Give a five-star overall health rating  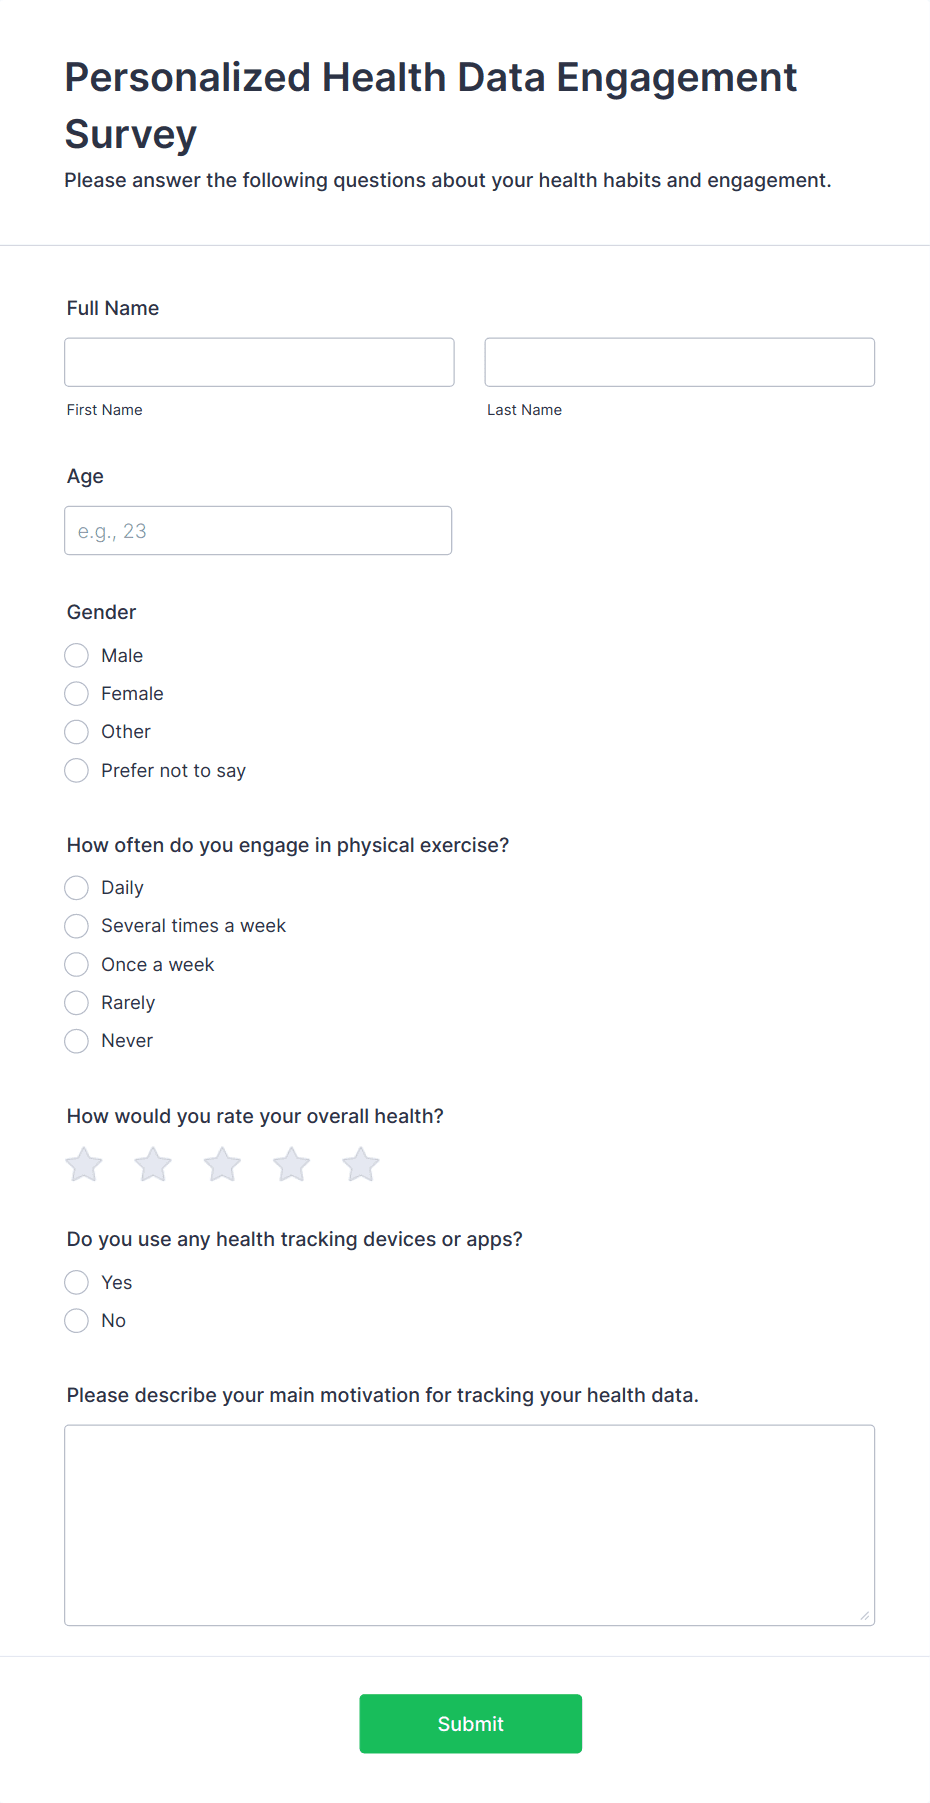click(x=361, y=1164)
